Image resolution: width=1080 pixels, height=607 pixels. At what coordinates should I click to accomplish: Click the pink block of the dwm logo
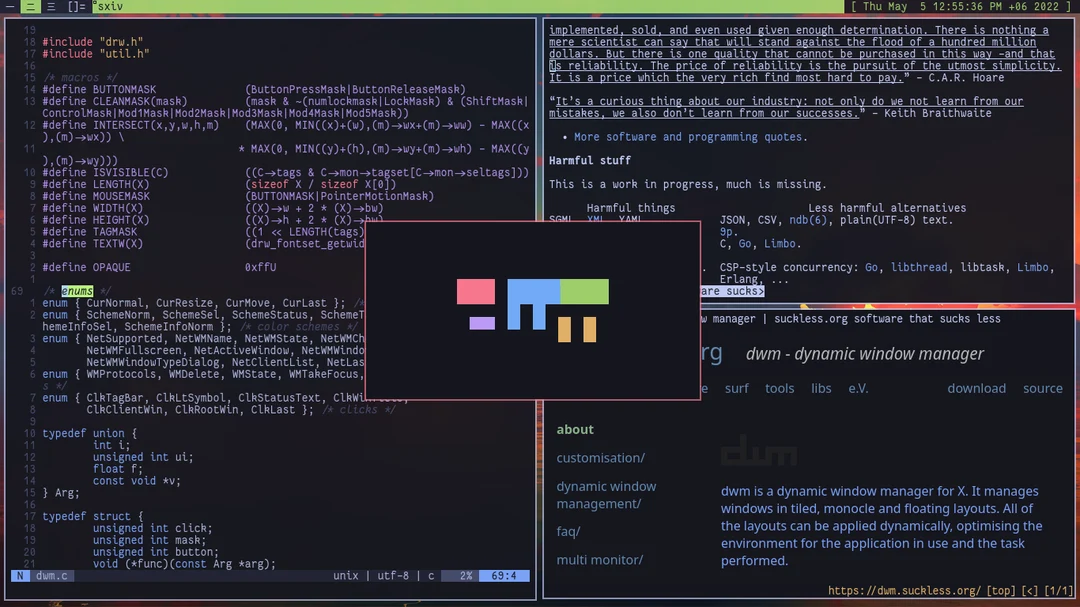pos(476,290)
